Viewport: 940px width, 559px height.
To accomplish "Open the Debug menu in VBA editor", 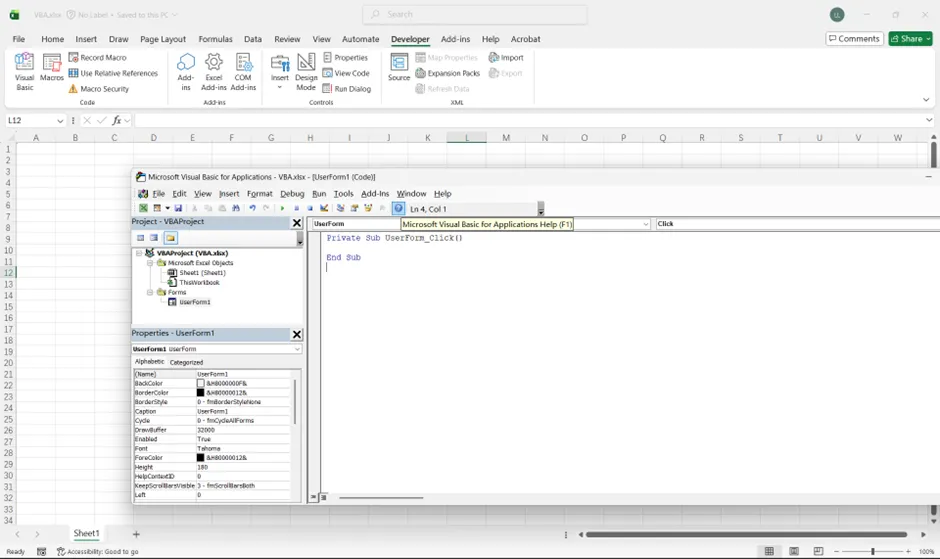I will tap(292, 194).
